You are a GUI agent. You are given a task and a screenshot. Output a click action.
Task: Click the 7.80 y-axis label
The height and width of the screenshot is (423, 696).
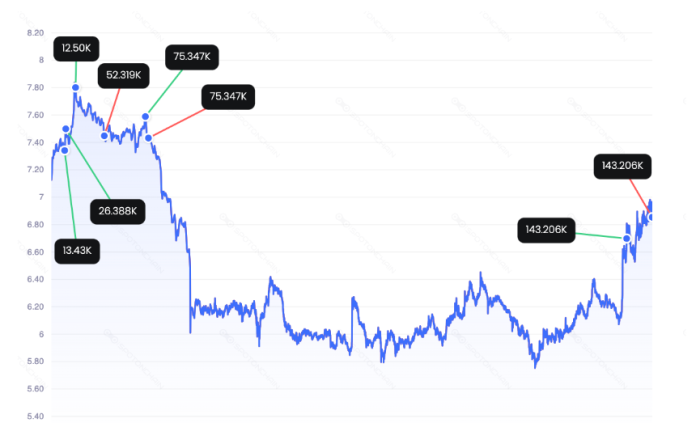point(35,88)
